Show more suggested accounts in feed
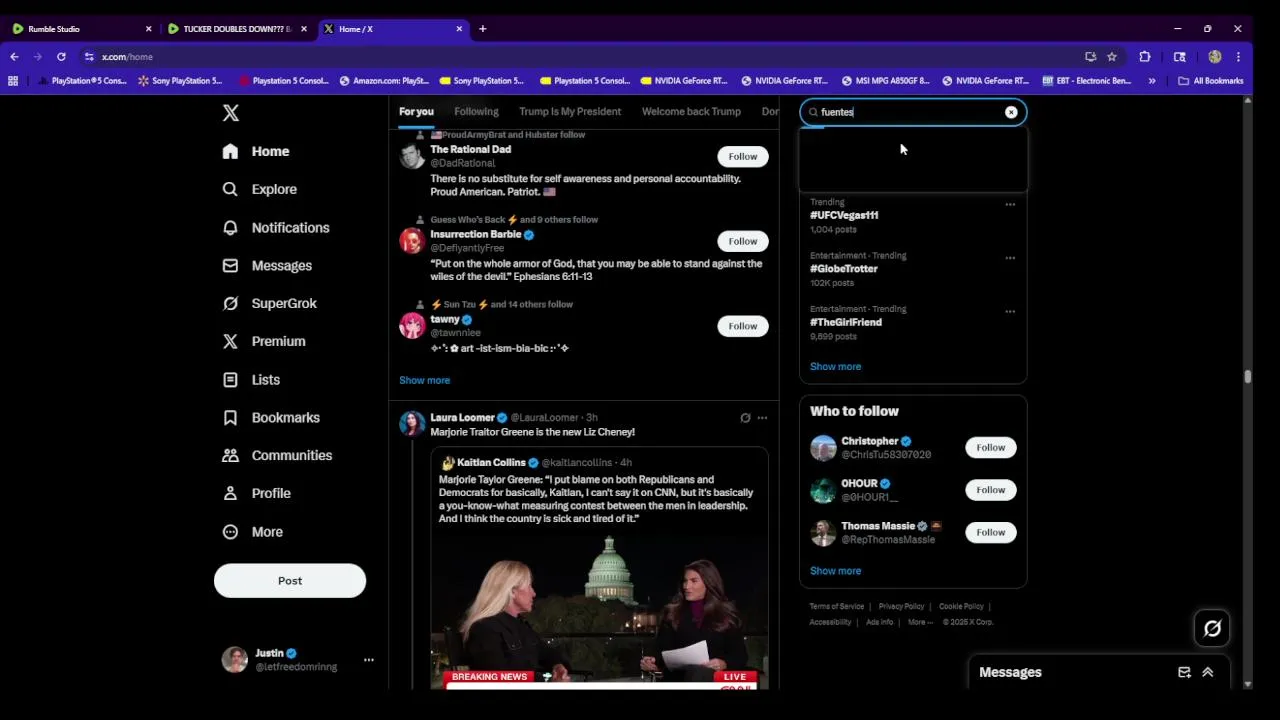This screenshot has width=1280, height=720. [x=424, y=380]
